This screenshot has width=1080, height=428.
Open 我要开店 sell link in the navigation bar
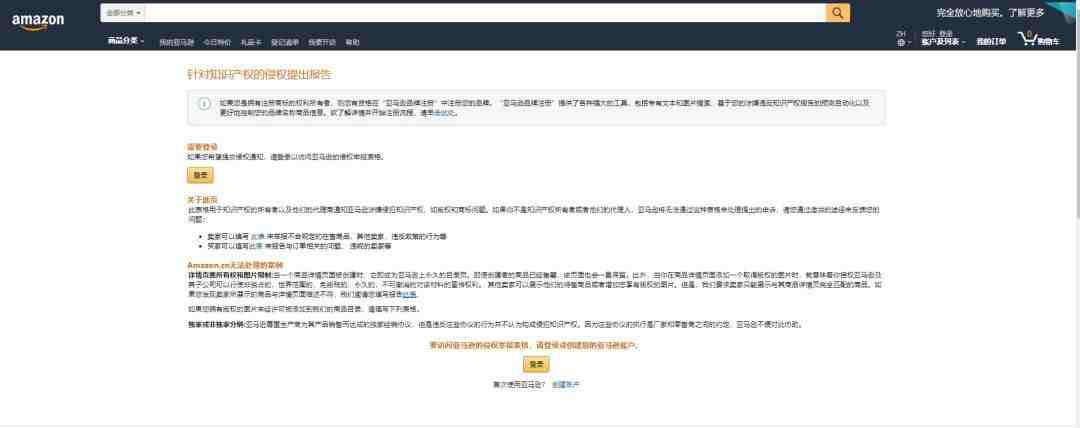pyautogui.click(x=322, y=42)
